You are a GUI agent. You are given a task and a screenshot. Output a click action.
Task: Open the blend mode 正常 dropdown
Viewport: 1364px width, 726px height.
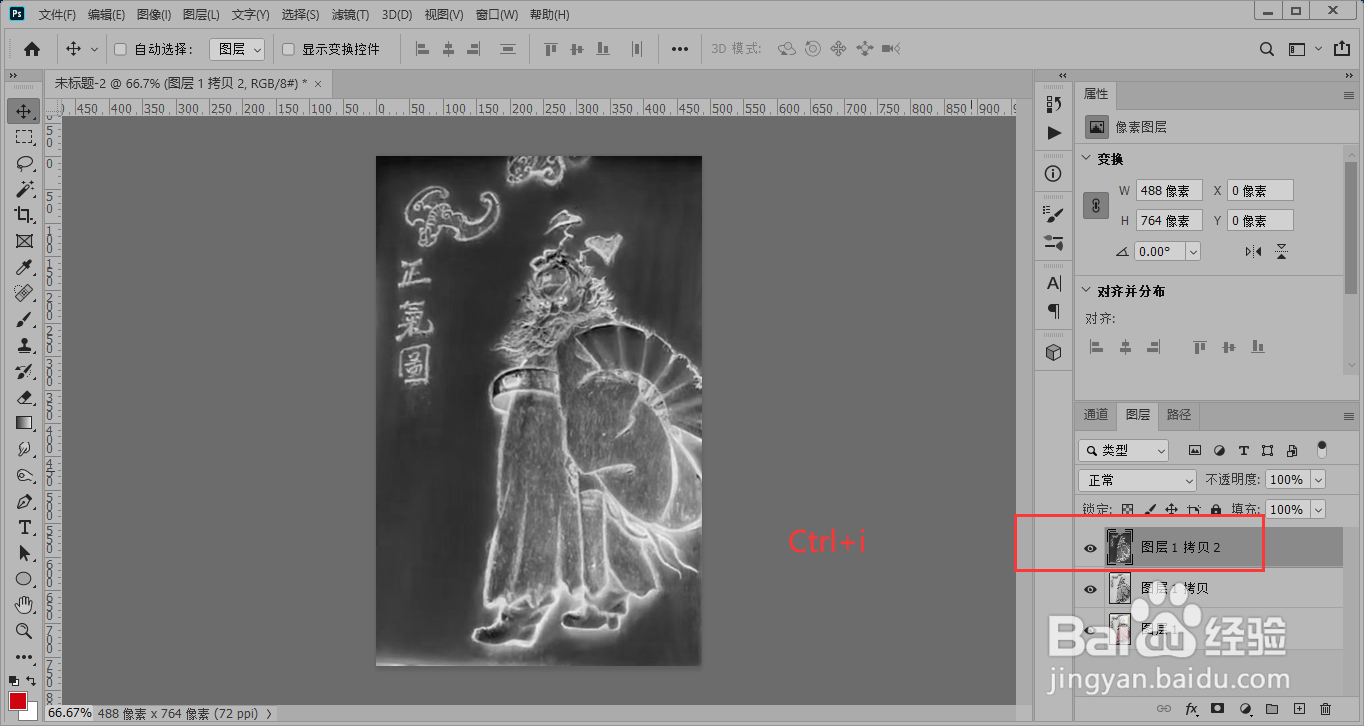tap(1137, 480)
